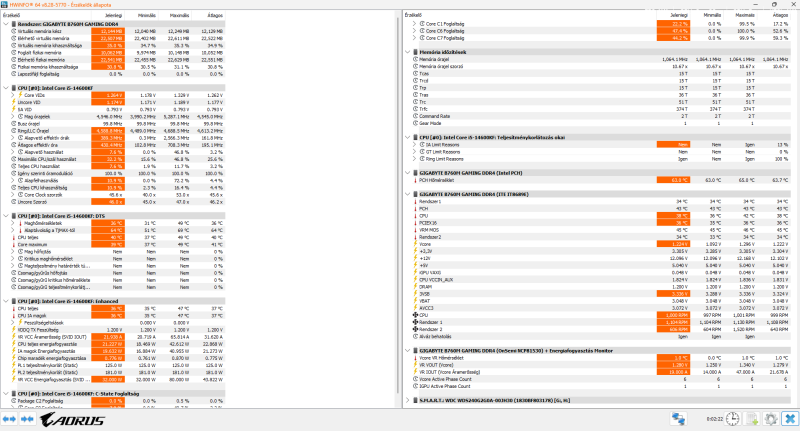Collapse the ITE IT8689E sensor group
Viewport: 800px width, 431px height.
pyautogui.click(x=408, y=194)
